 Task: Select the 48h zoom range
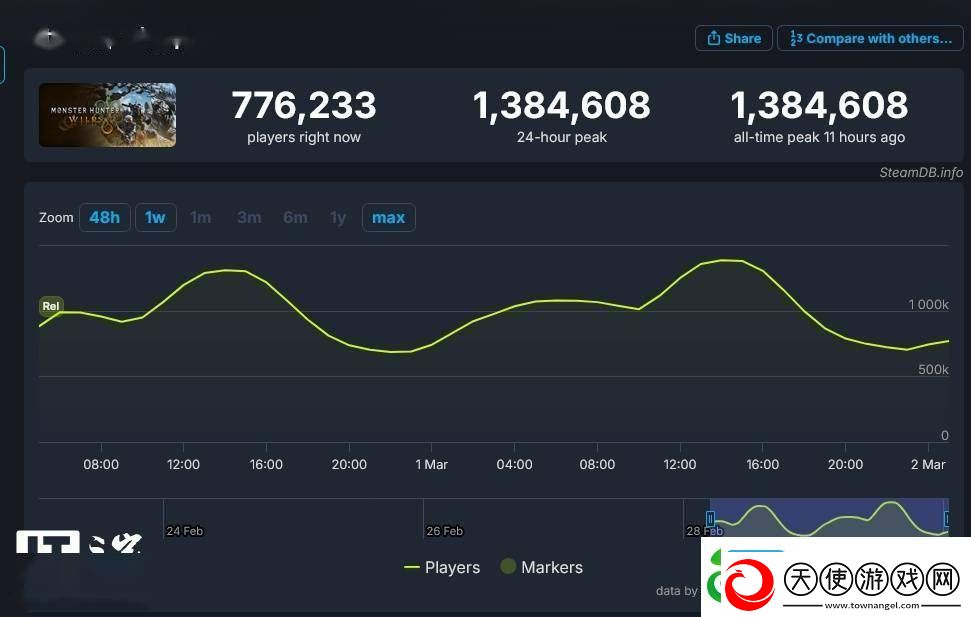[105, 217]
